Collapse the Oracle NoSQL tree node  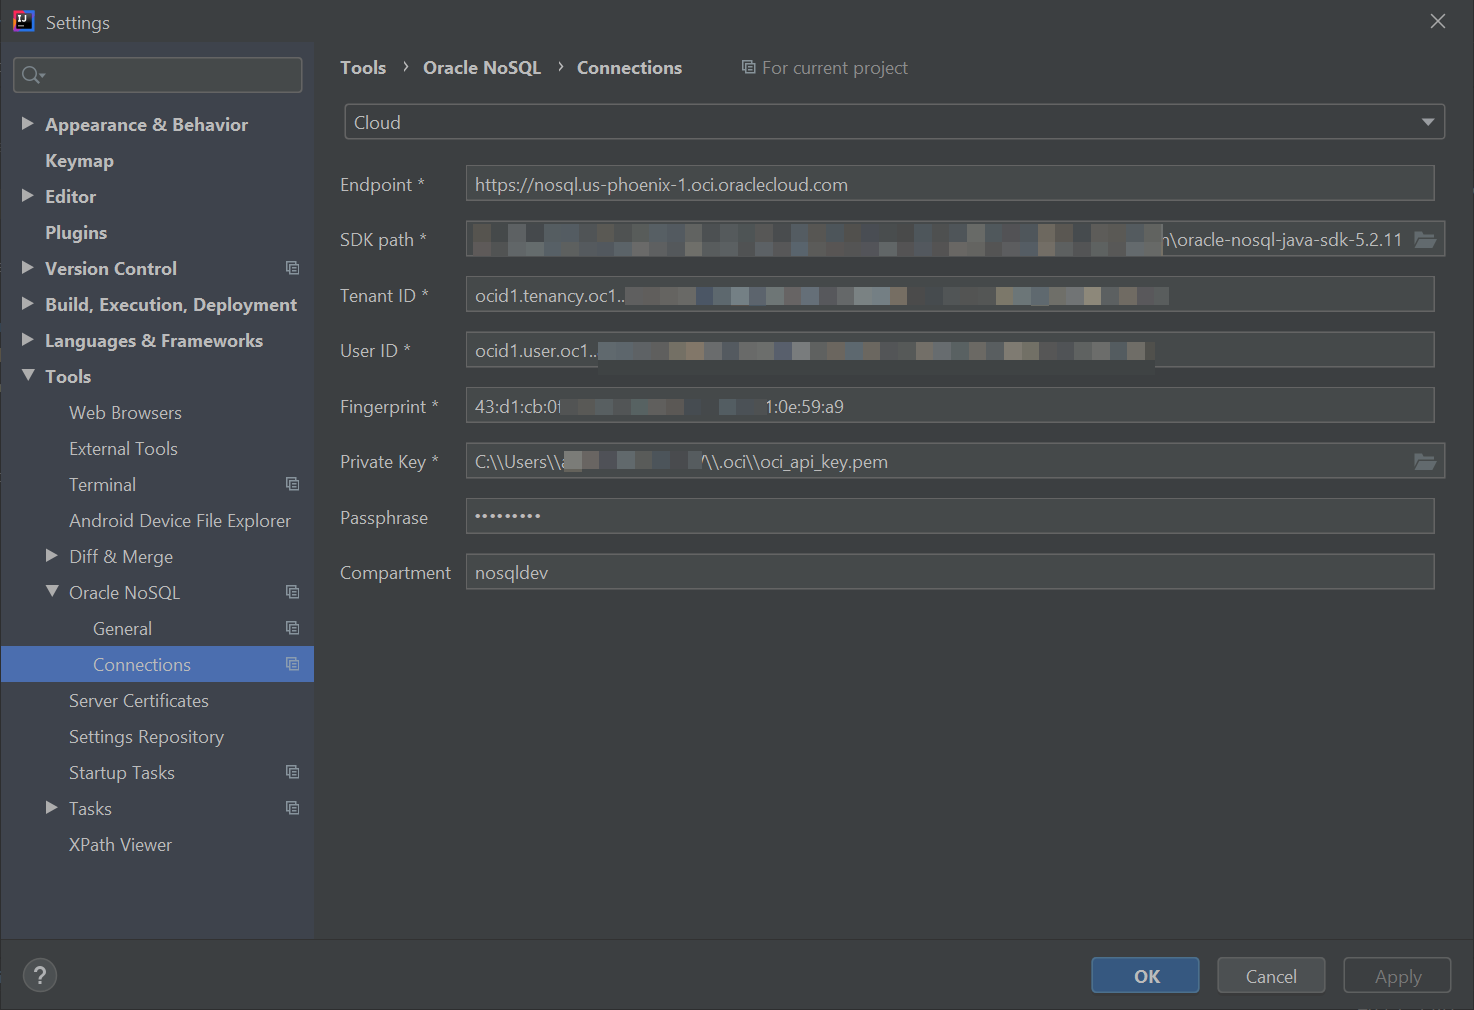tap(52, 592)
